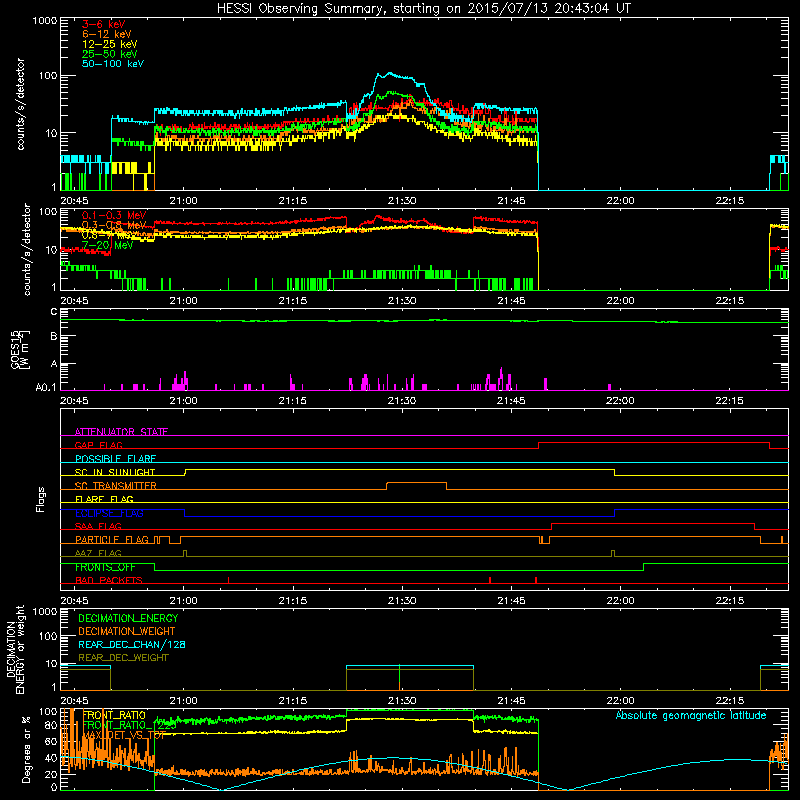Screen dimensions: 800x800
Task: Select the GAP_FLAG label
Action: tap(98, 445)
